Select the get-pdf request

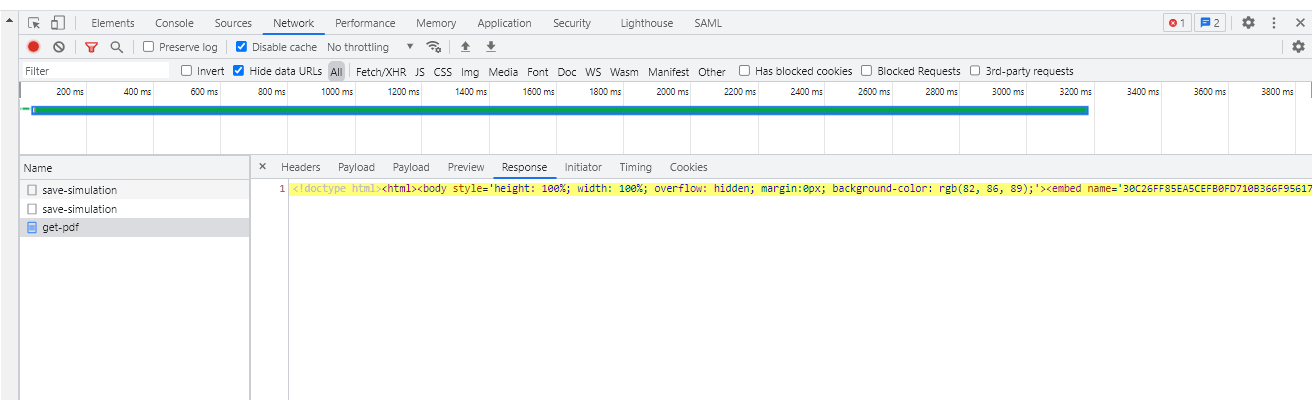pyautogui.click(x=134, y=228)
